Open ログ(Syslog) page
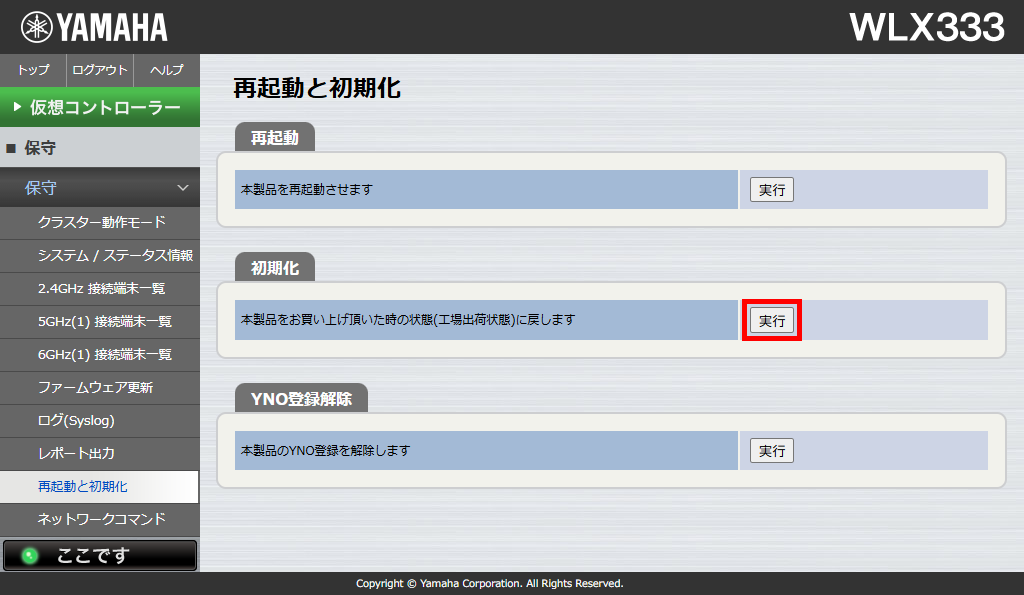Screen dimensions: 1024x595 pyautogui.click(x=100, y=421)
